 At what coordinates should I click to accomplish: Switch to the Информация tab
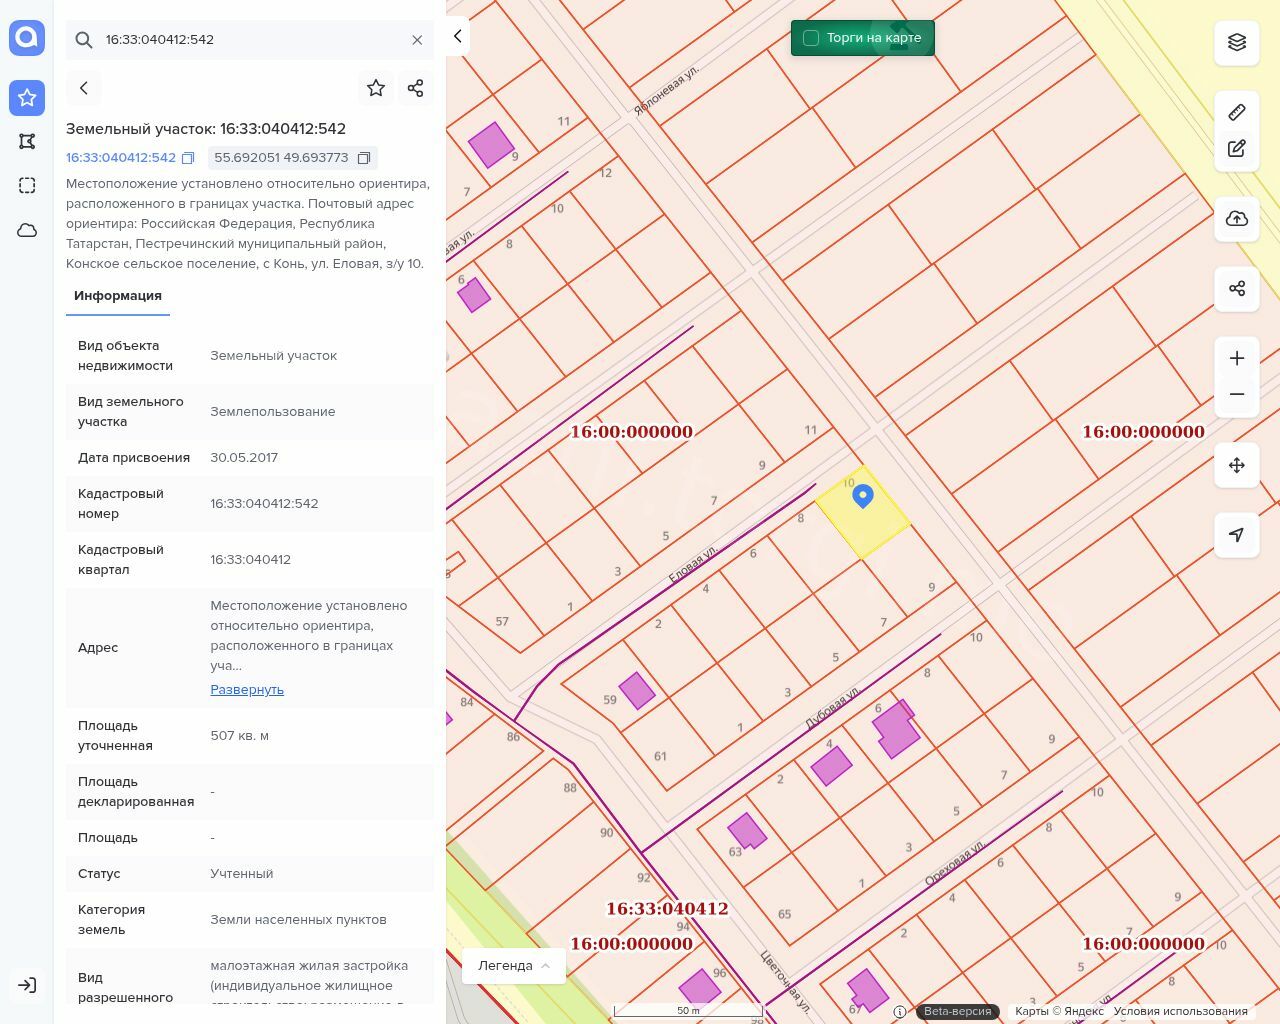pos(118,296)
